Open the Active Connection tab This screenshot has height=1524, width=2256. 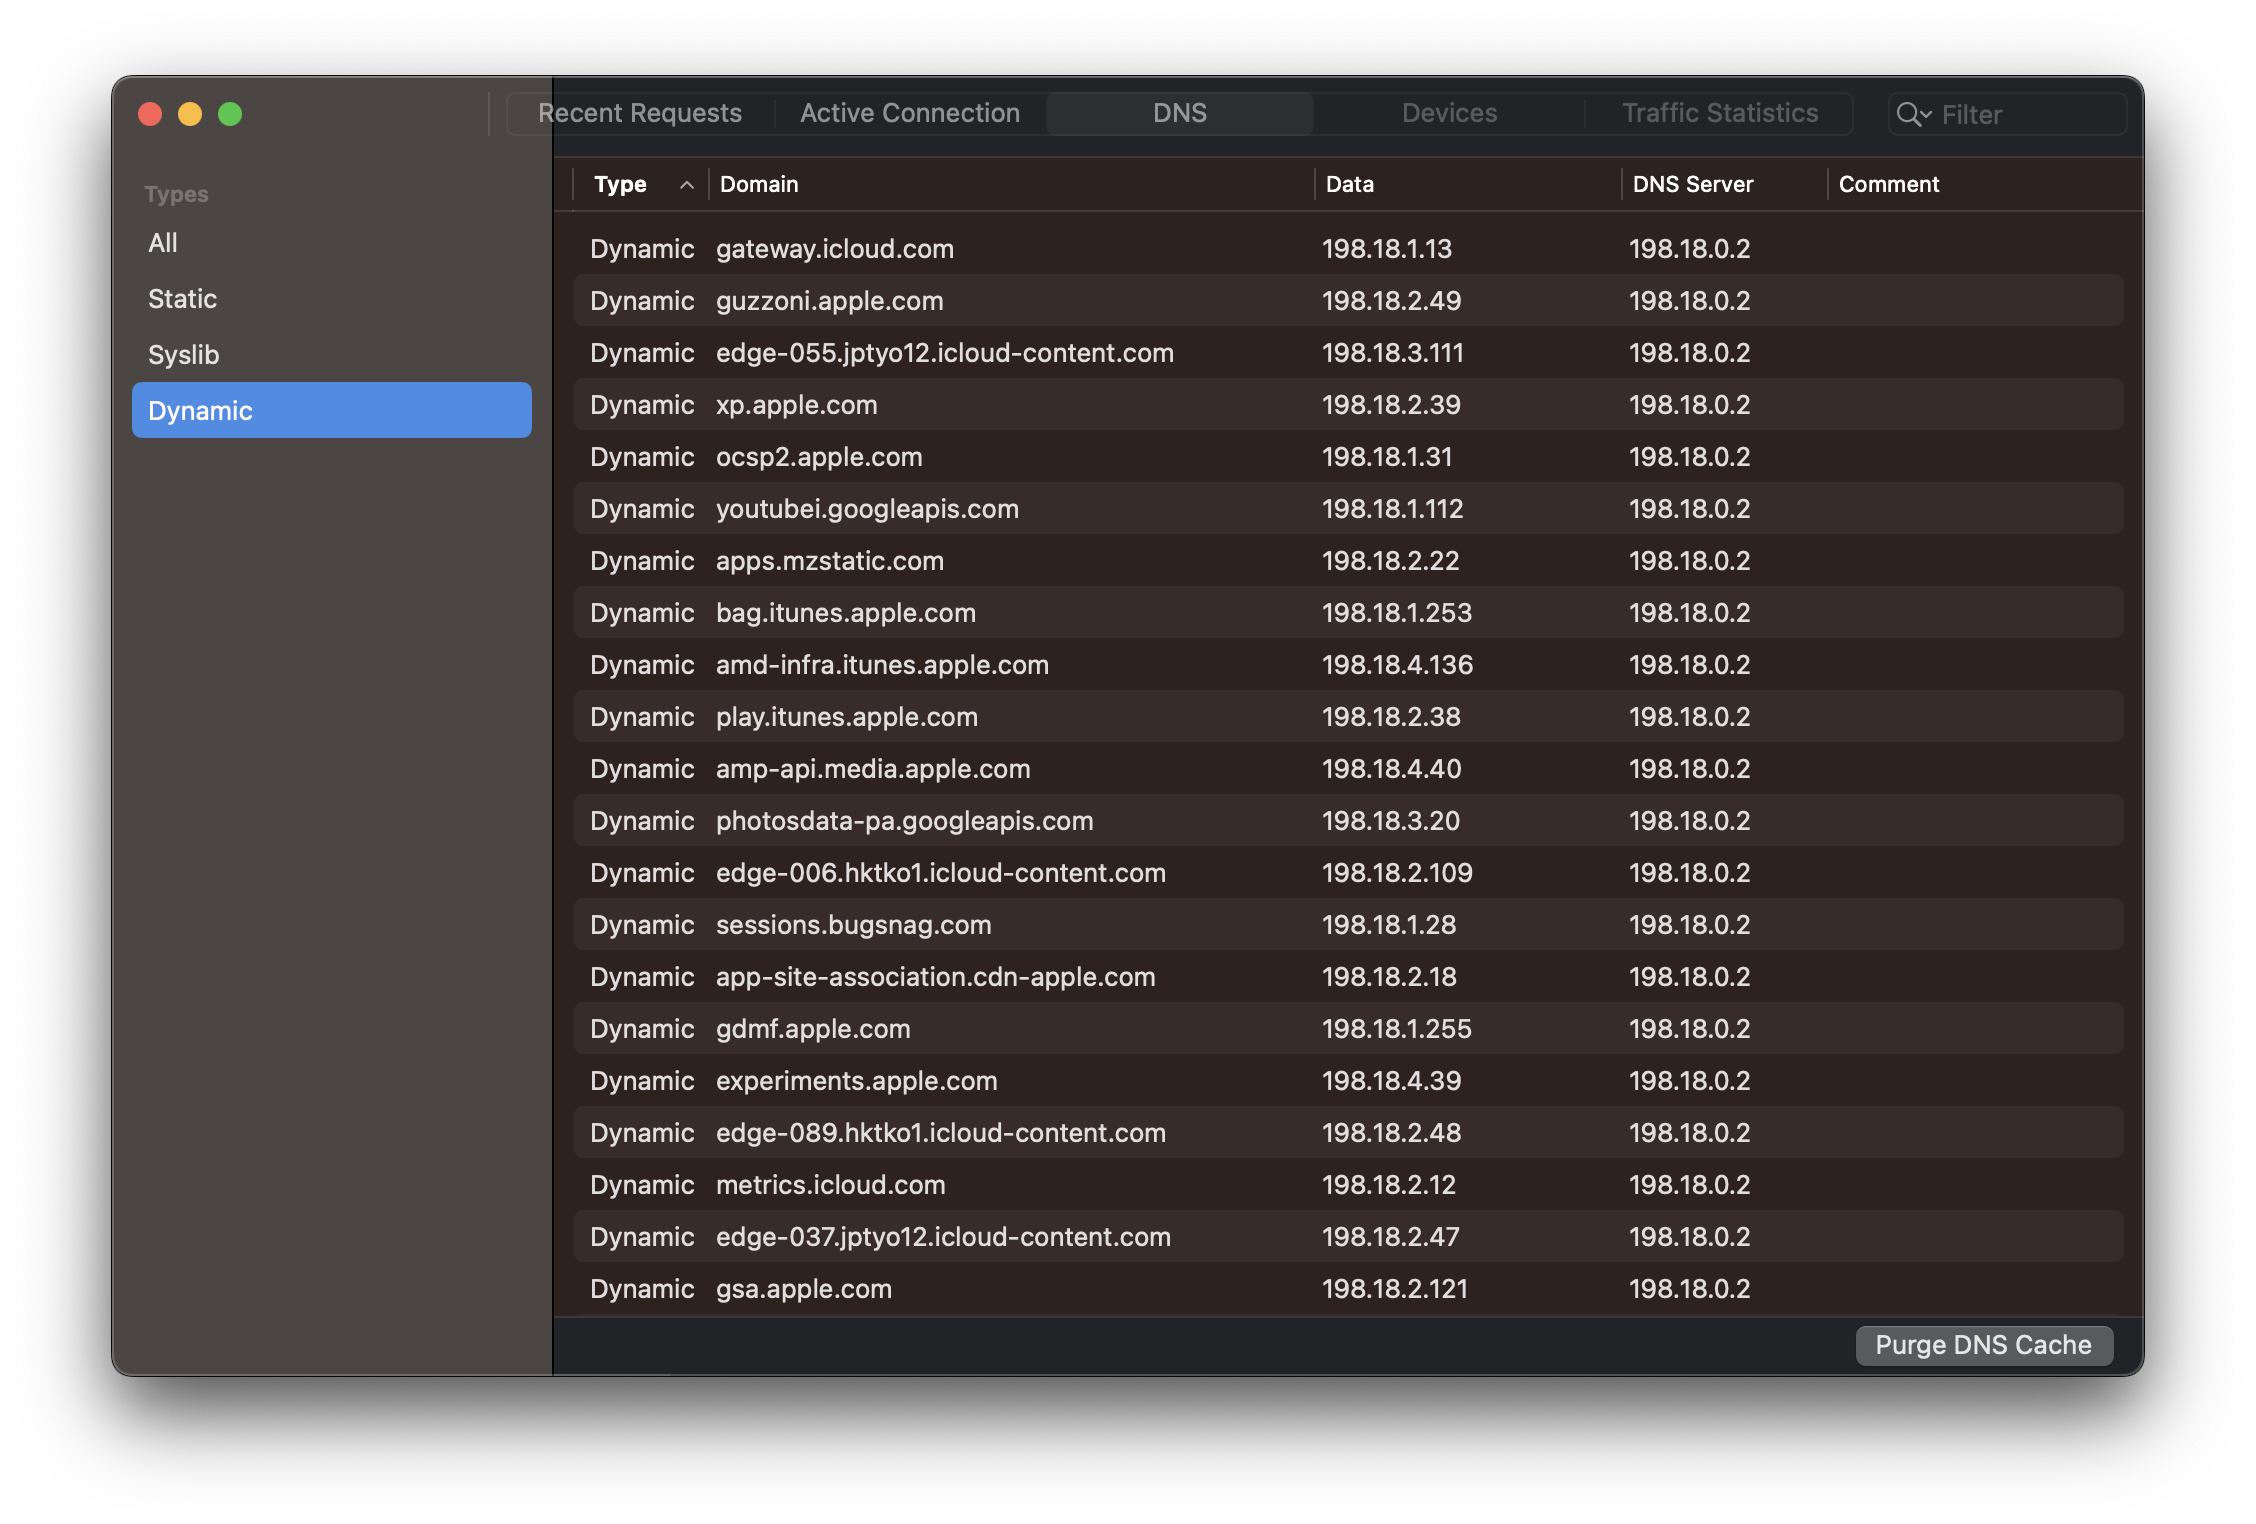(x=909, y=114)
